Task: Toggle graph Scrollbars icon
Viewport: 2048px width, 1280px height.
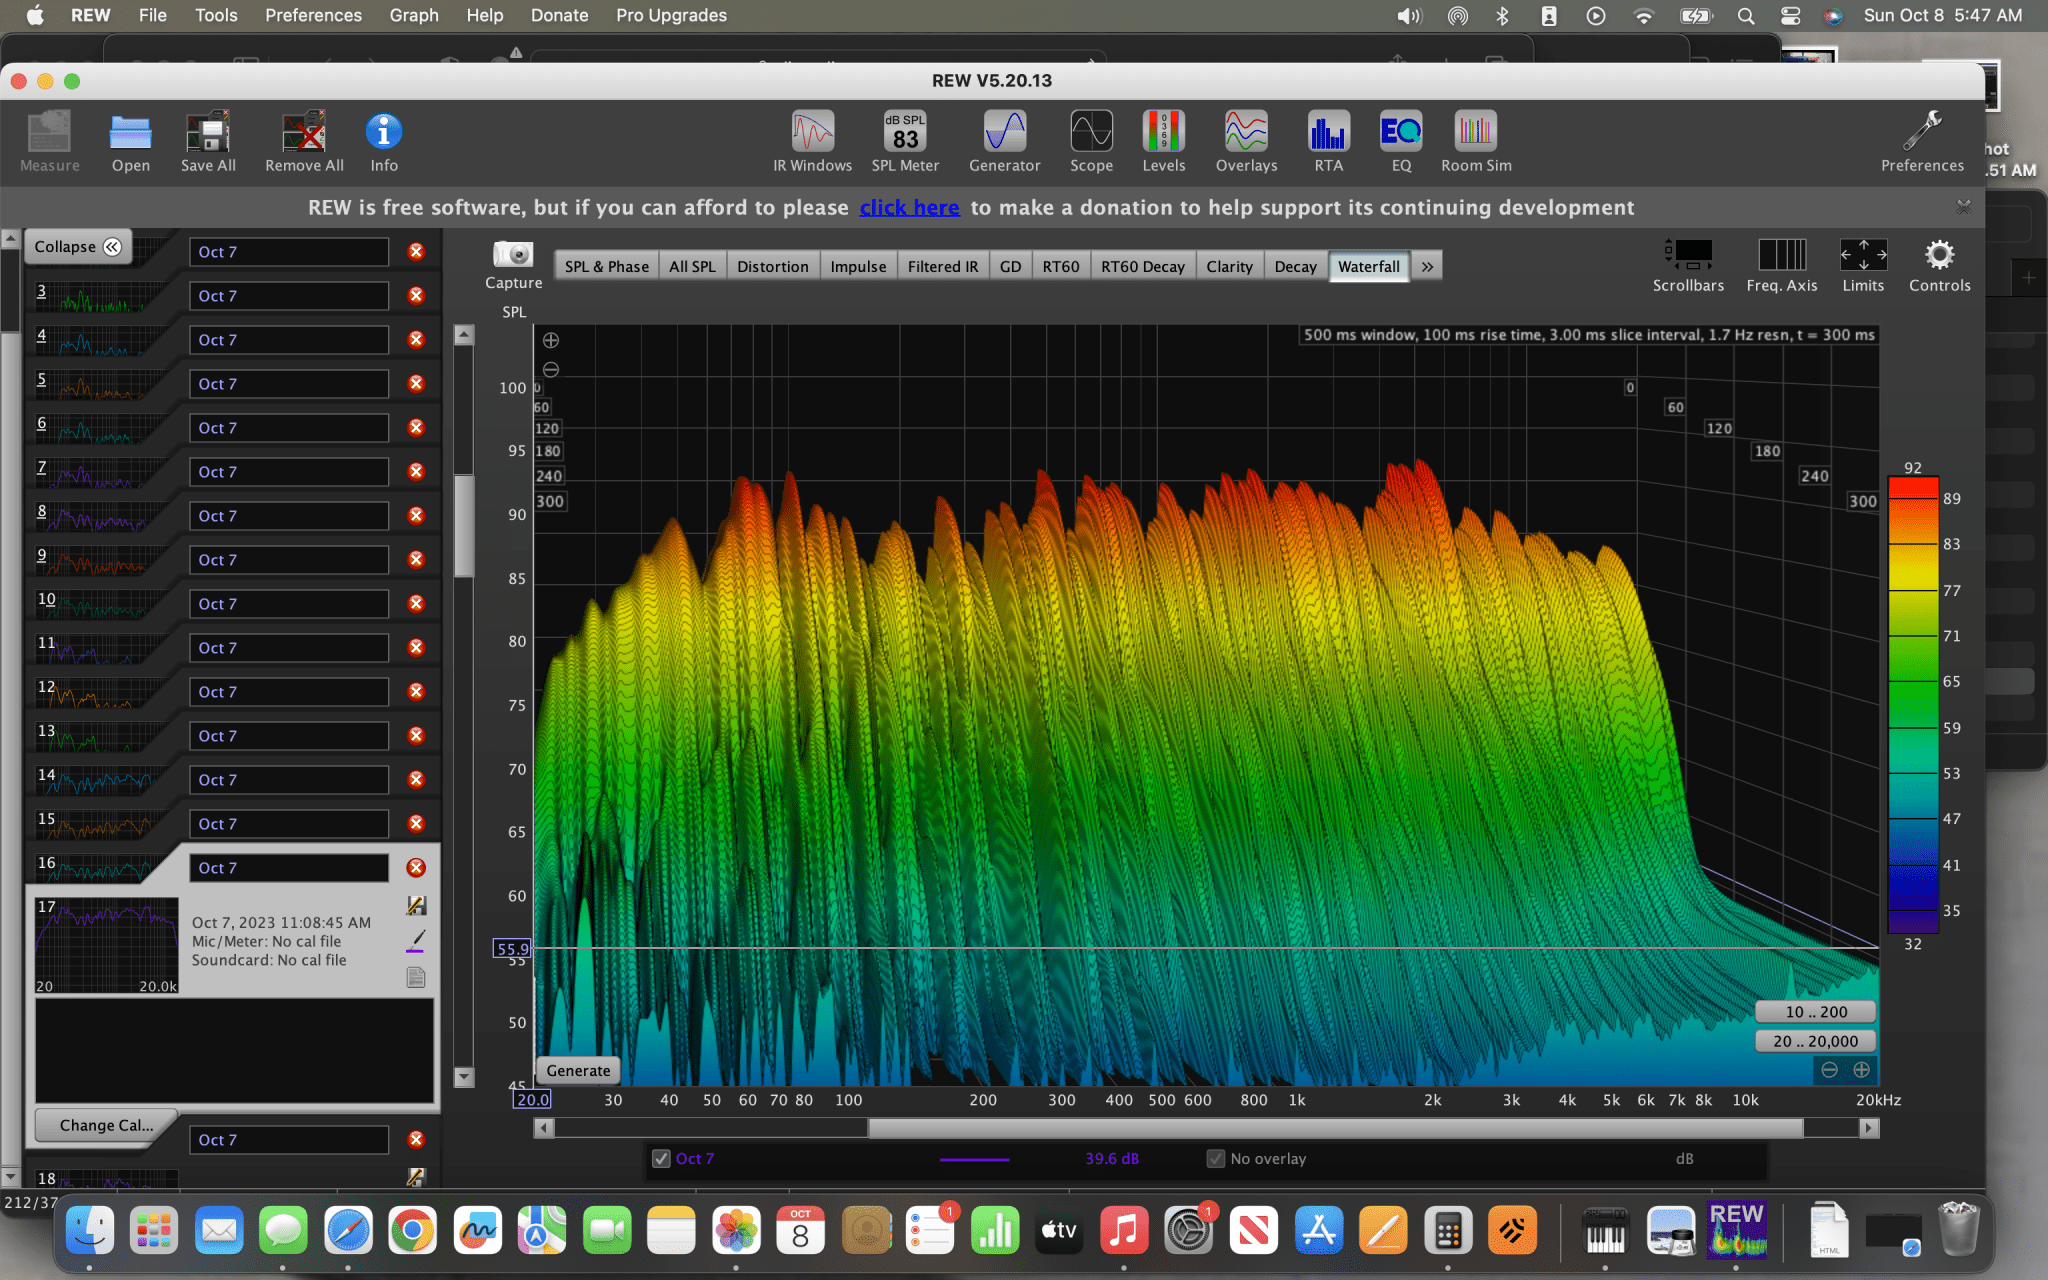Action: pyautogui.click(x=1688, y=265)
